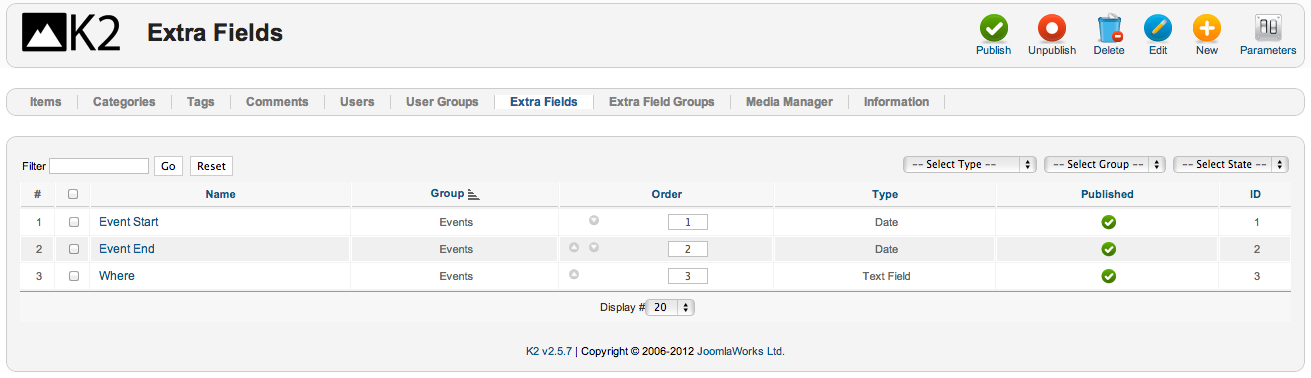This screenshot has width=1311, height=378.
Task: Click the Unpublish toolbar icon
Action: tap(1051, 28)
